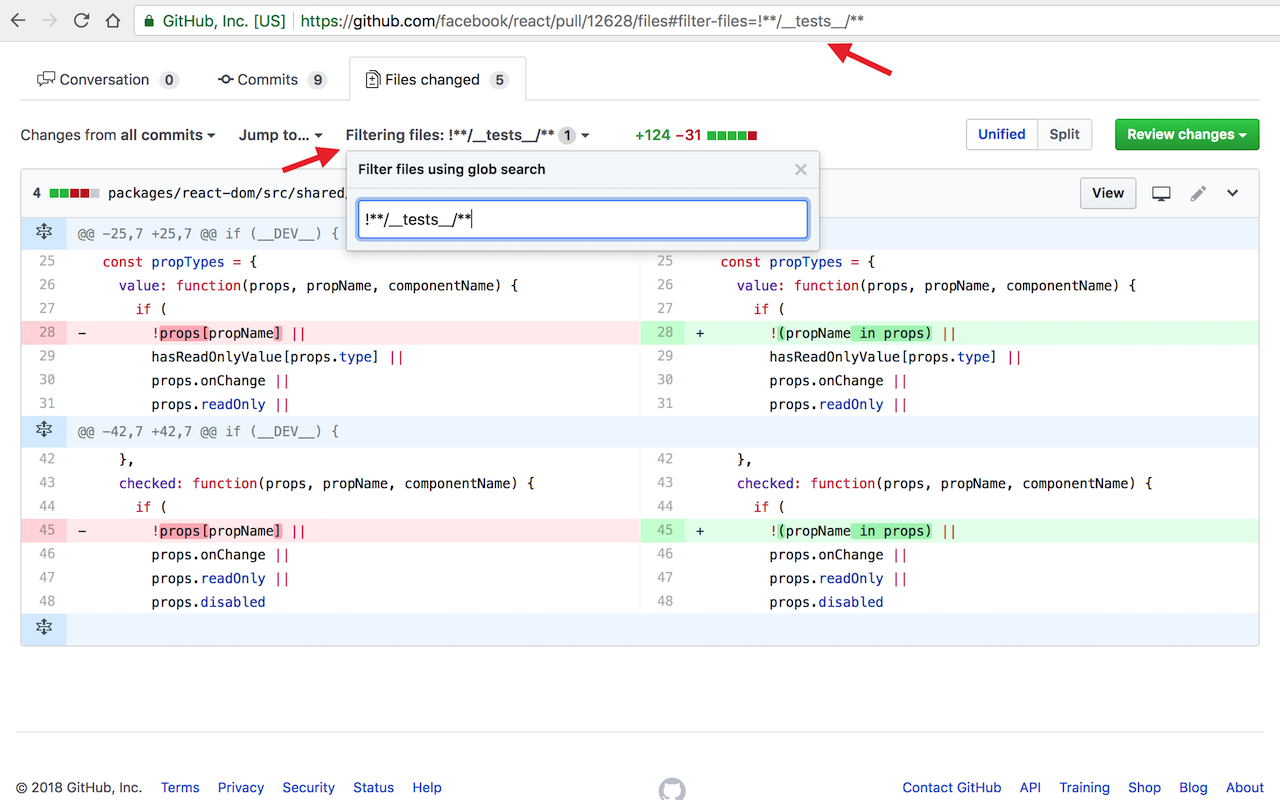Click the Files changed count badge 5
1280x800 pixels.
click(499, 80)
